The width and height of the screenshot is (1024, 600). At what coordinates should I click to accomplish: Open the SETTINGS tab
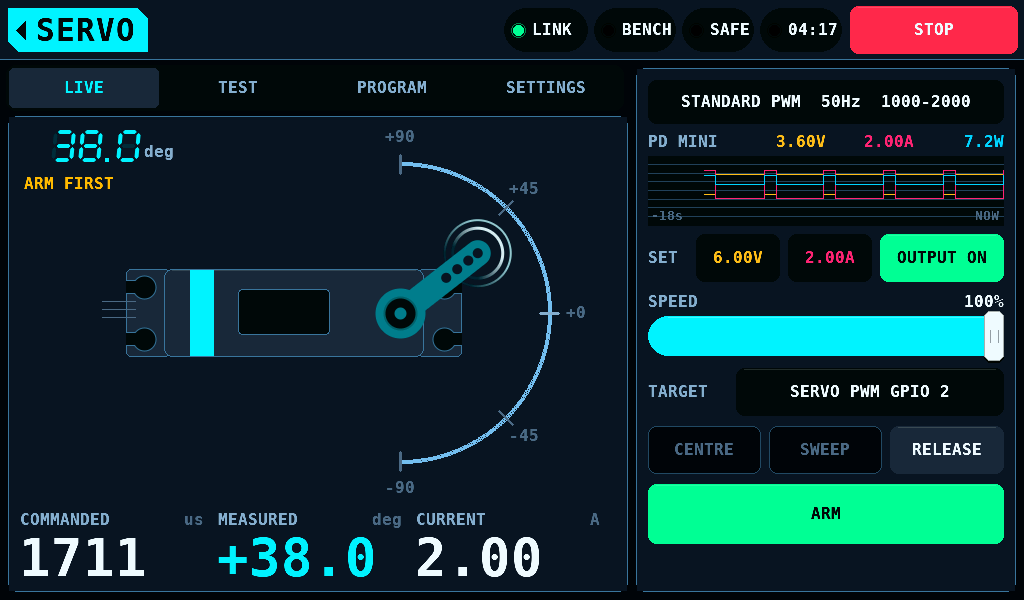click(546, 87)
